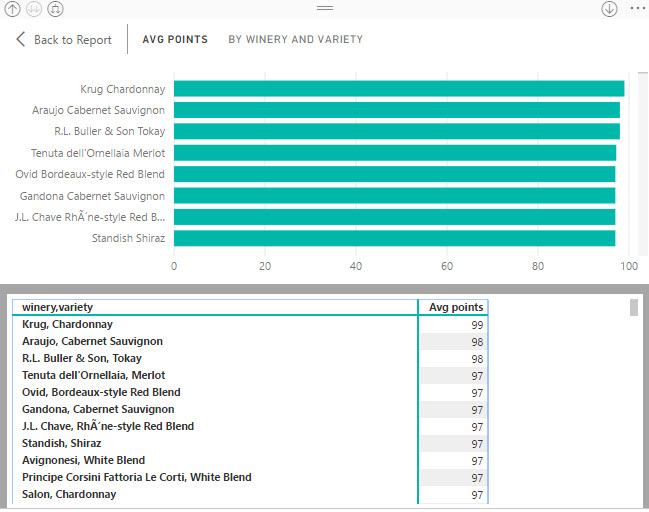
Task: Click the Araujo Cabernet Sauvignon axis label
Action: click(x=99, y=110)
